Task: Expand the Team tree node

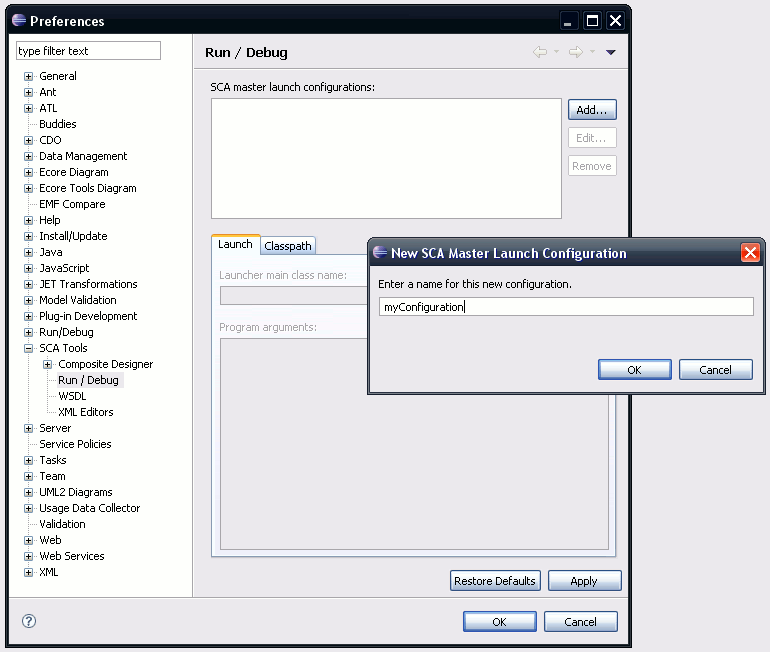Action: [x=28, y=477]
